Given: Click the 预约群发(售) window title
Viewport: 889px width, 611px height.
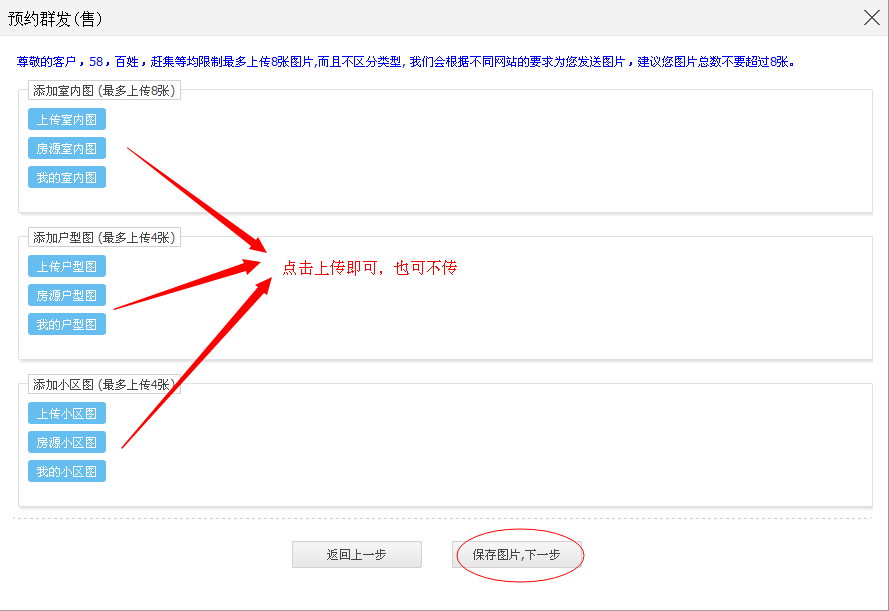Looking at the screenshot, I should point(55,19).
